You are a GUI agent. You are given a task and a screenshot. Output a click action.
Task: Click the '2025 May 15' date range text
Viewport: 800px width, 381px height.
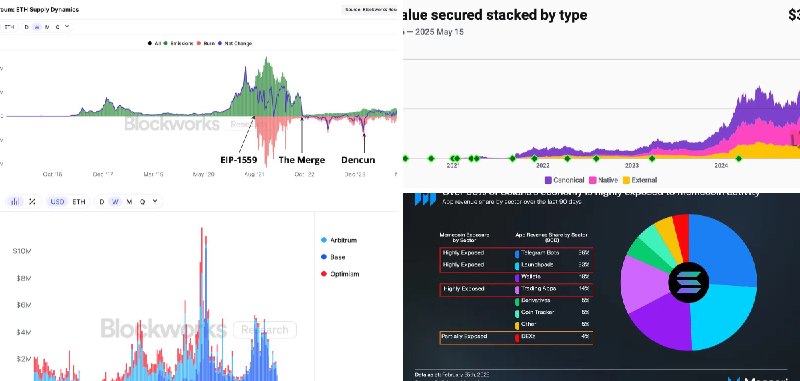[x=439, y=32]
